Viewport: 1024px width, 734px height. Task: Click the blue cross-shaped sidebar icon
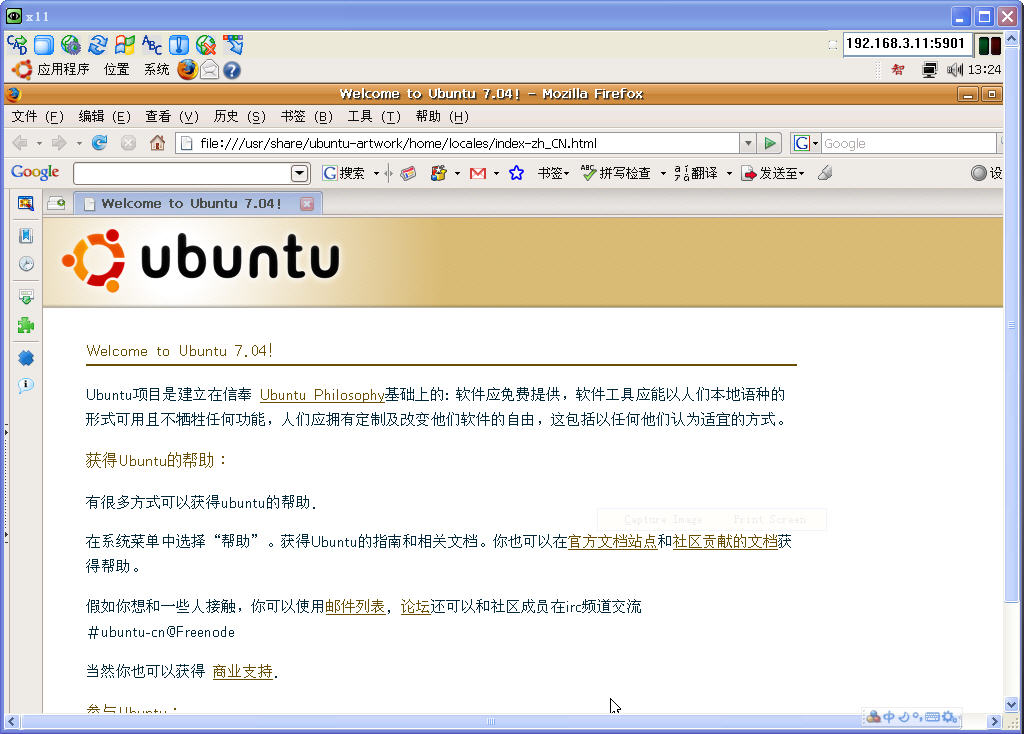click(26, 358)
